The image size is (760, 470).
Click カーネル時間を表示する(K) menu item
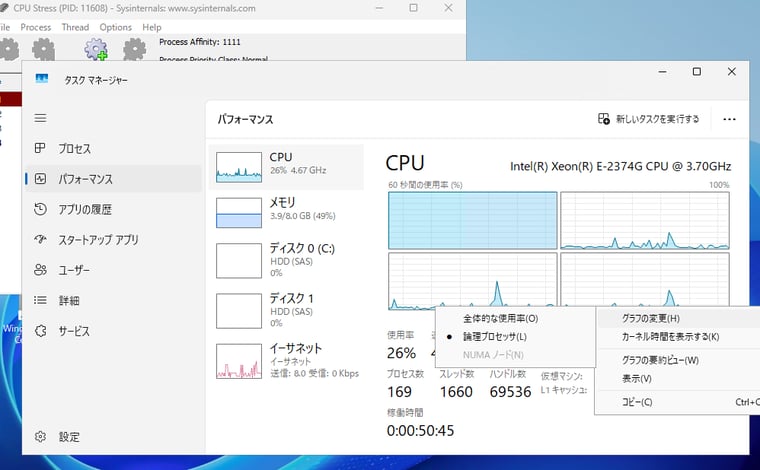coord(677,336)
